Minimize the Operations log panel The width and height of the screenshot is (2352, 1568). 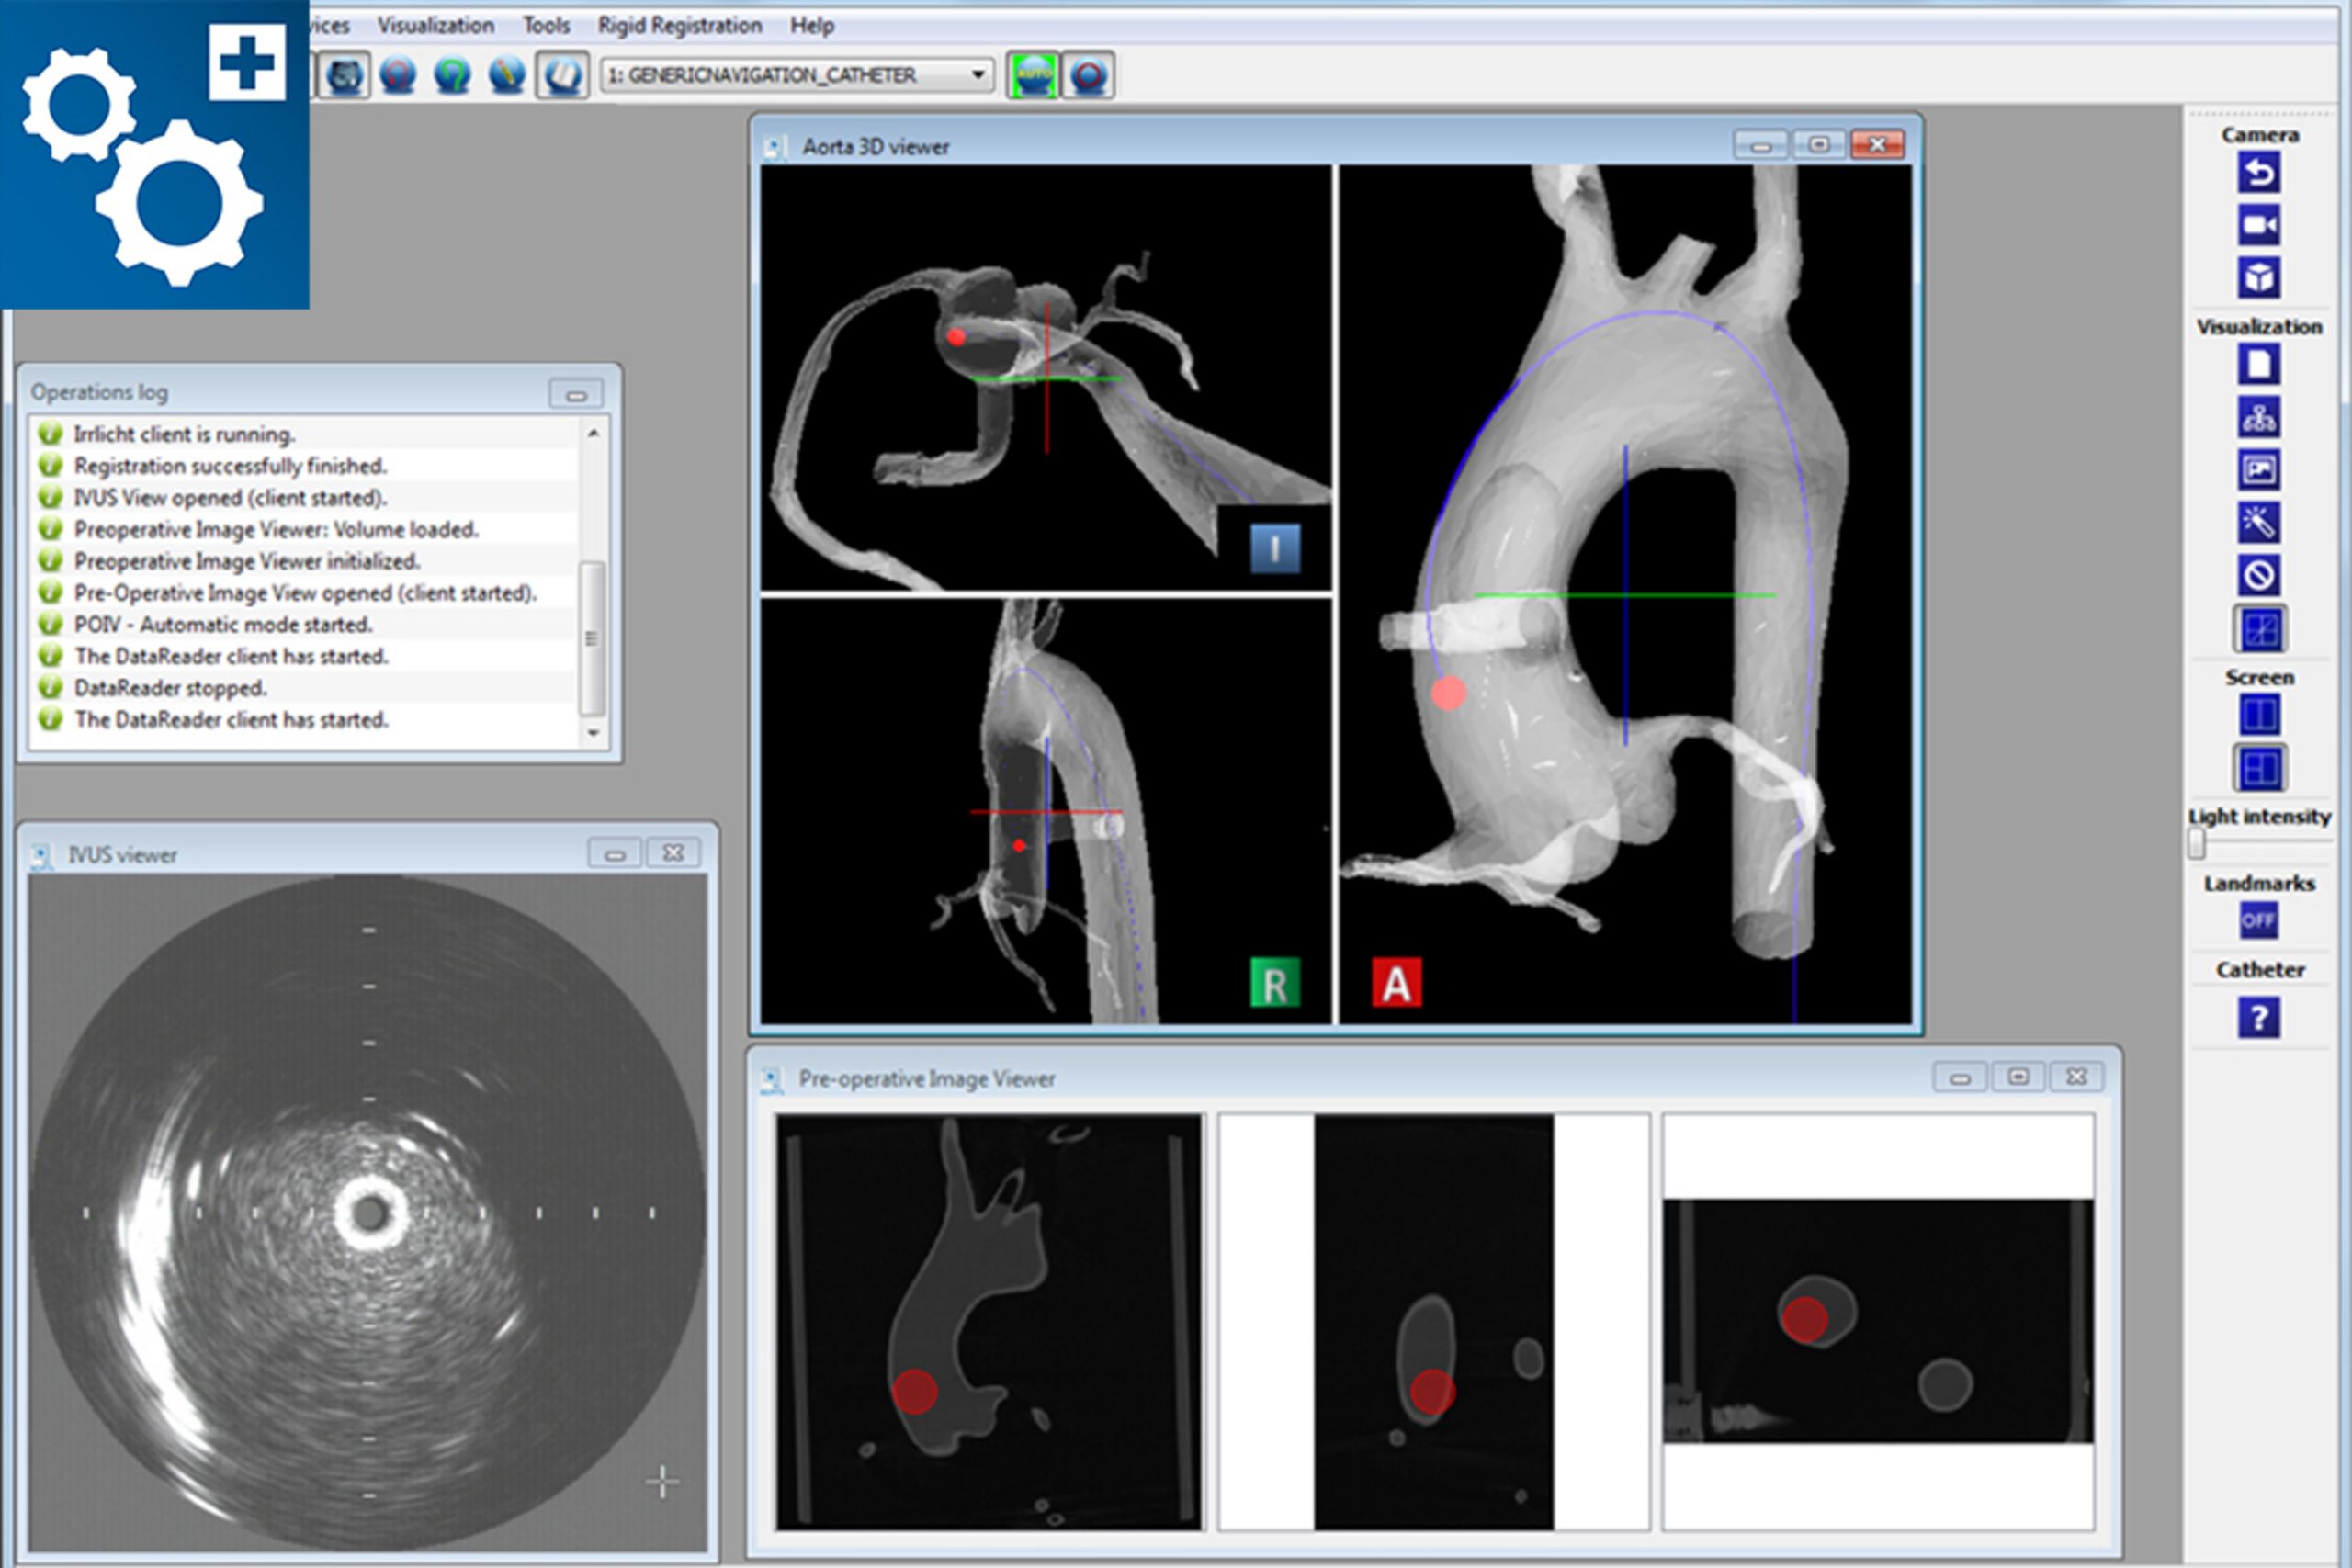pyautogui.click(x=577, y=393)
